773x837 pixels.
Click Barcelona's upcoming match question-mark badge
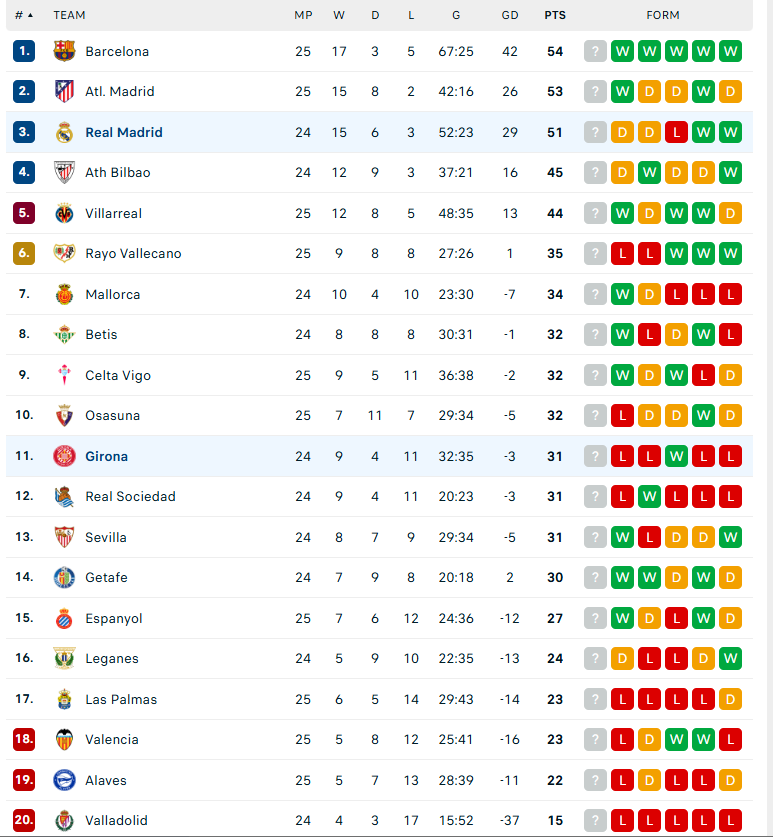pos(595,51)
